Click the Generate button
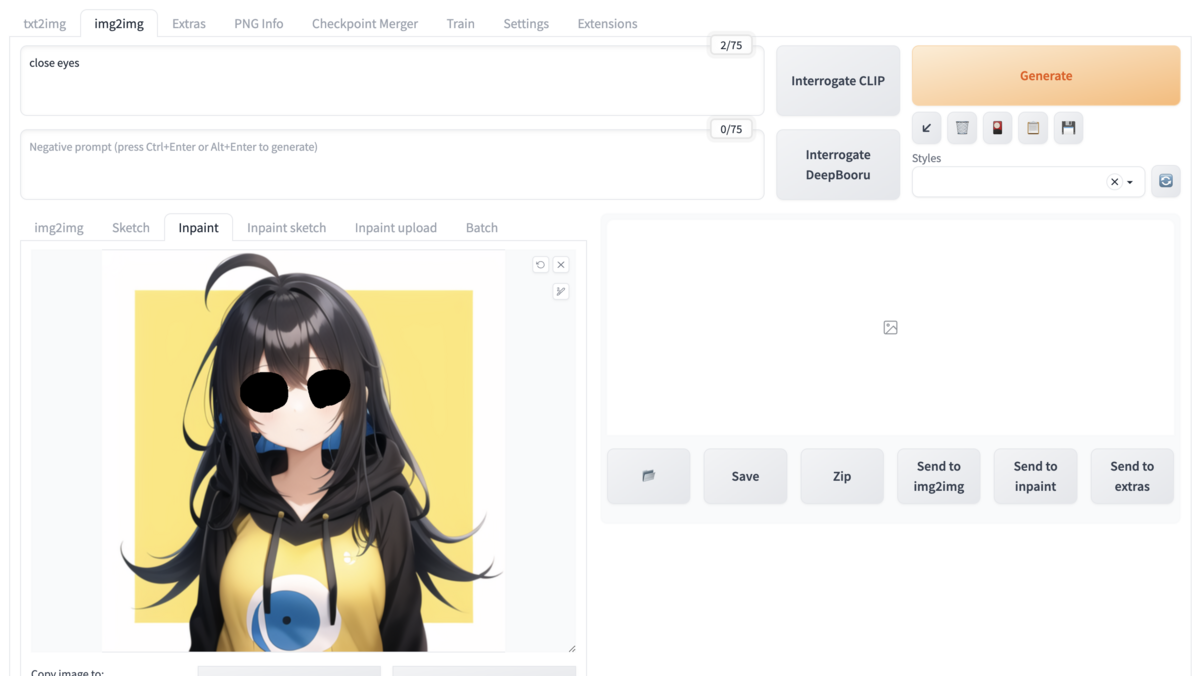Viewport: 1200px width, 676px height. click(1046, 75)
